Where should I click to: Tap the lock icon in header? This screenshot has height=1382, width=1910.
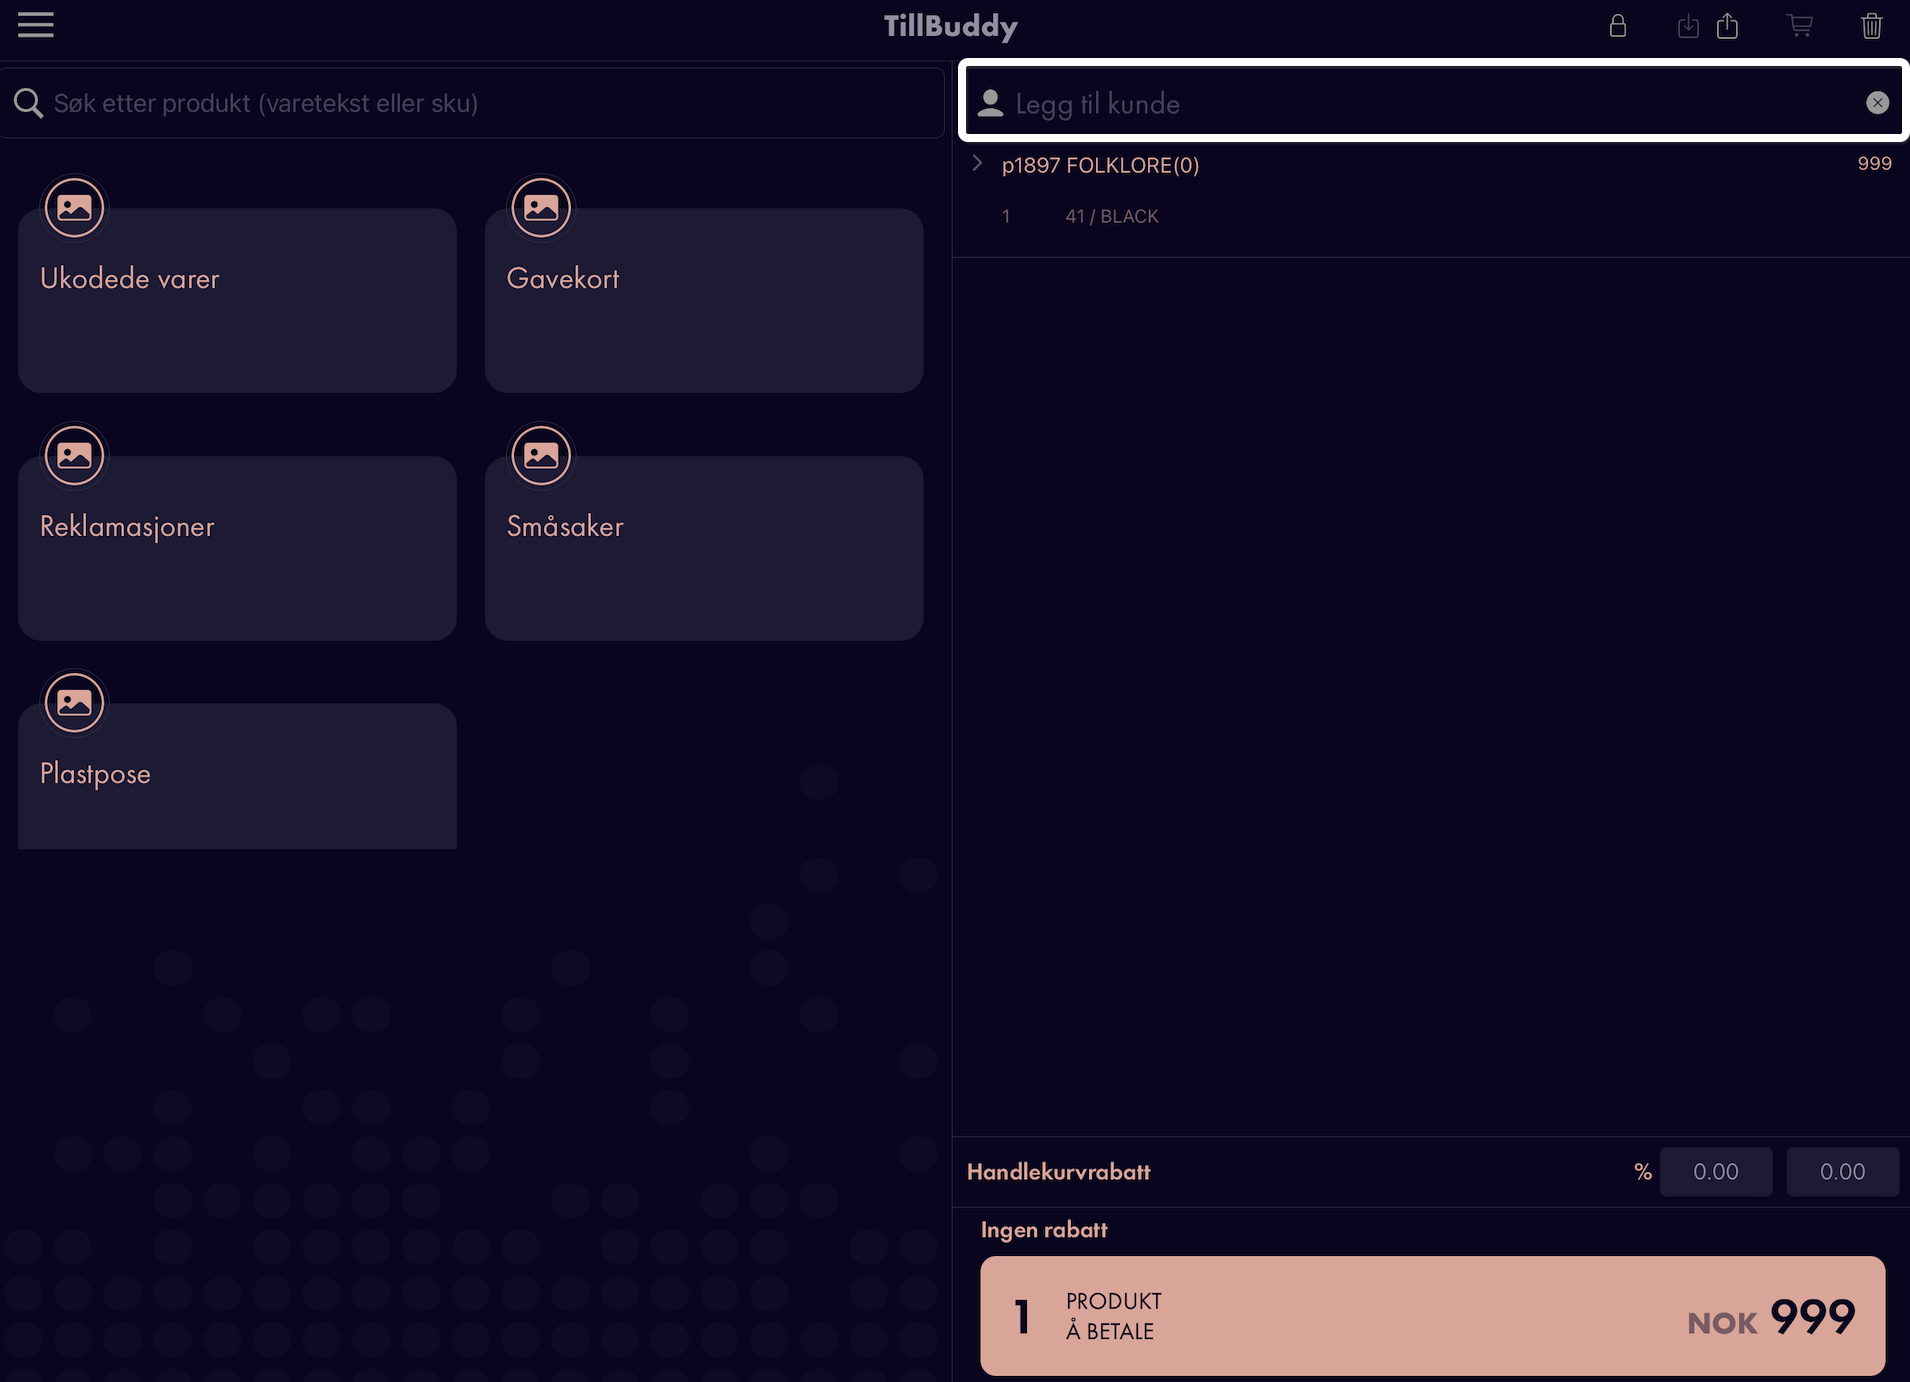(1618, 25)
